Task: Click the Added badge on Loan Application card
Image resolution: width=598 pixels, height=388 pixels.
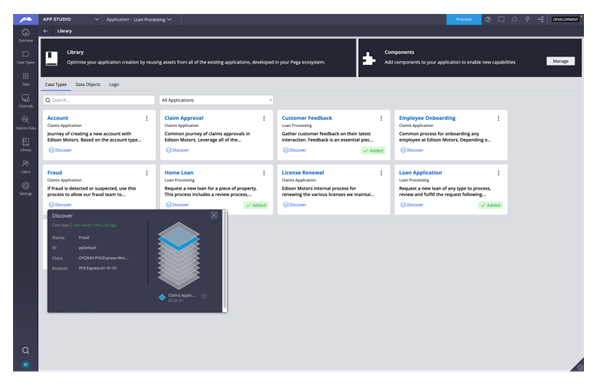Action: (x=490, y=205)
